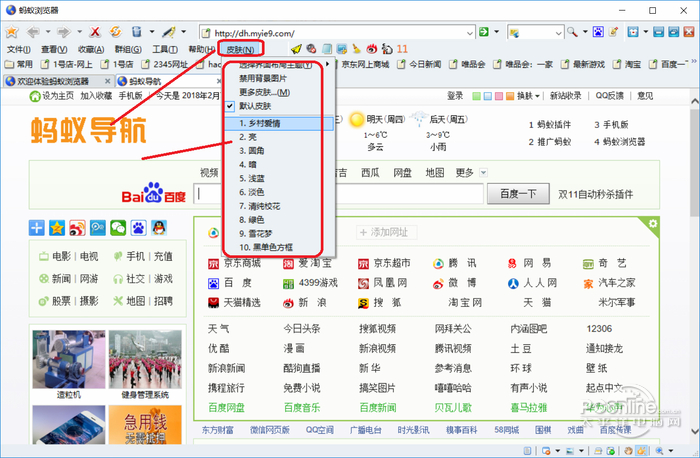The height and width of the screenshot is (458, 700).
Task: Open the Weibo icon under Baidu logo
Action: pyautogui.click(x=77, y=228)
